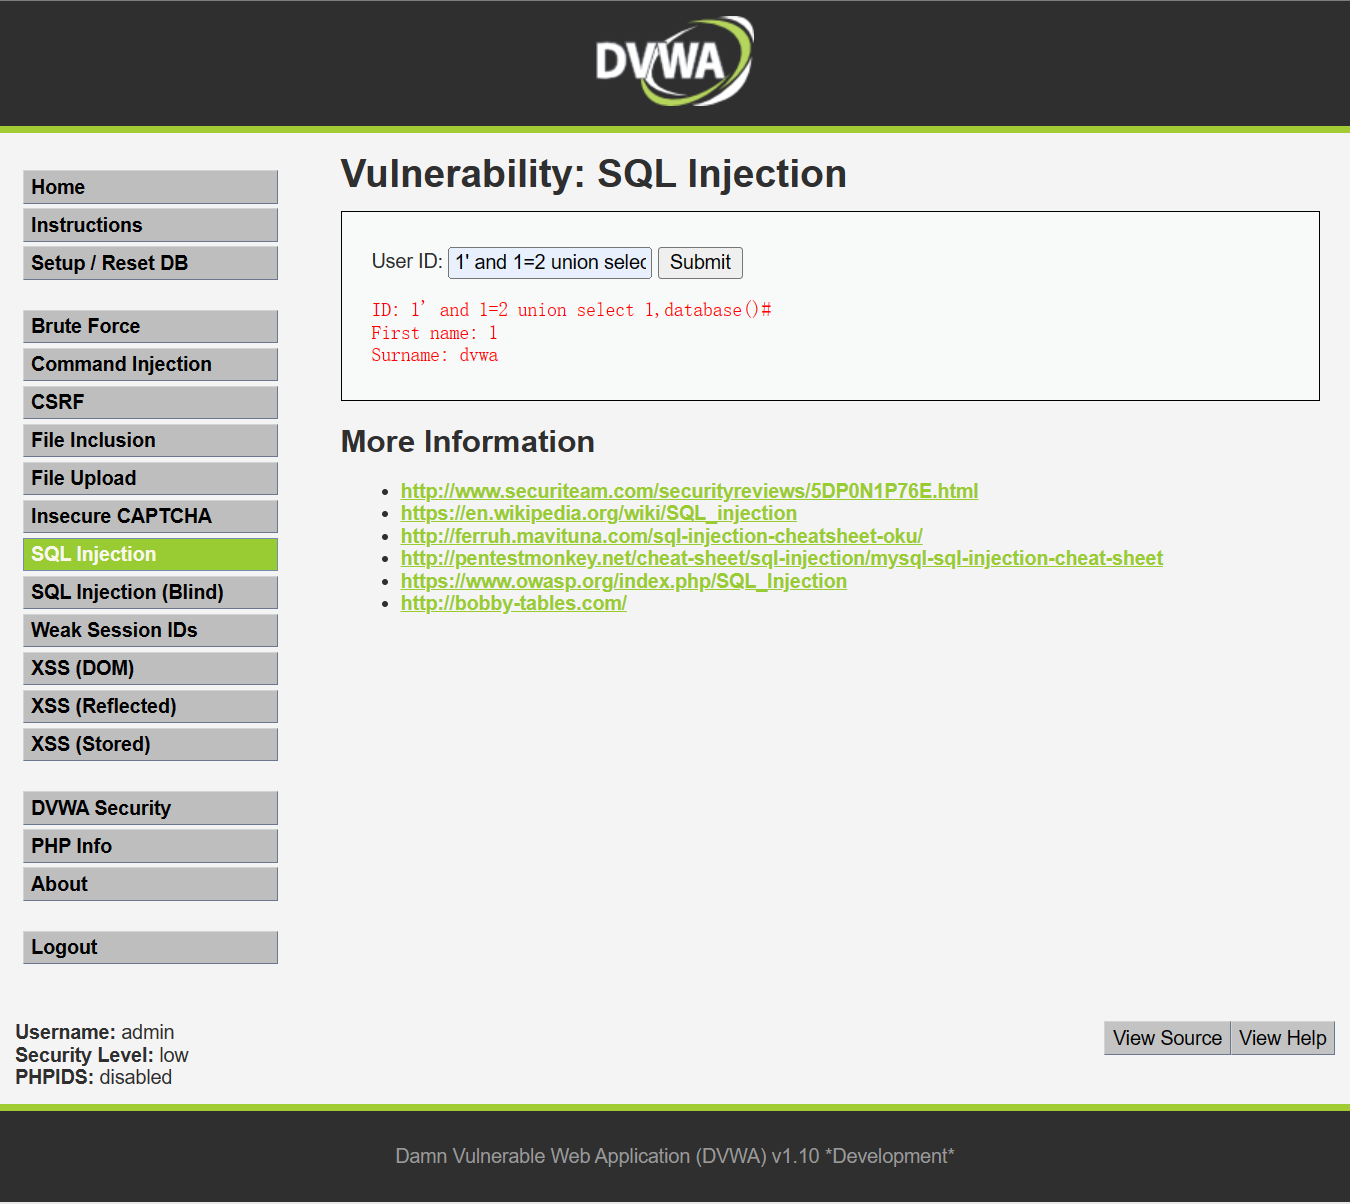
Task: Select the highlighted SQL Injection item
Action: [x=150, y=554]
